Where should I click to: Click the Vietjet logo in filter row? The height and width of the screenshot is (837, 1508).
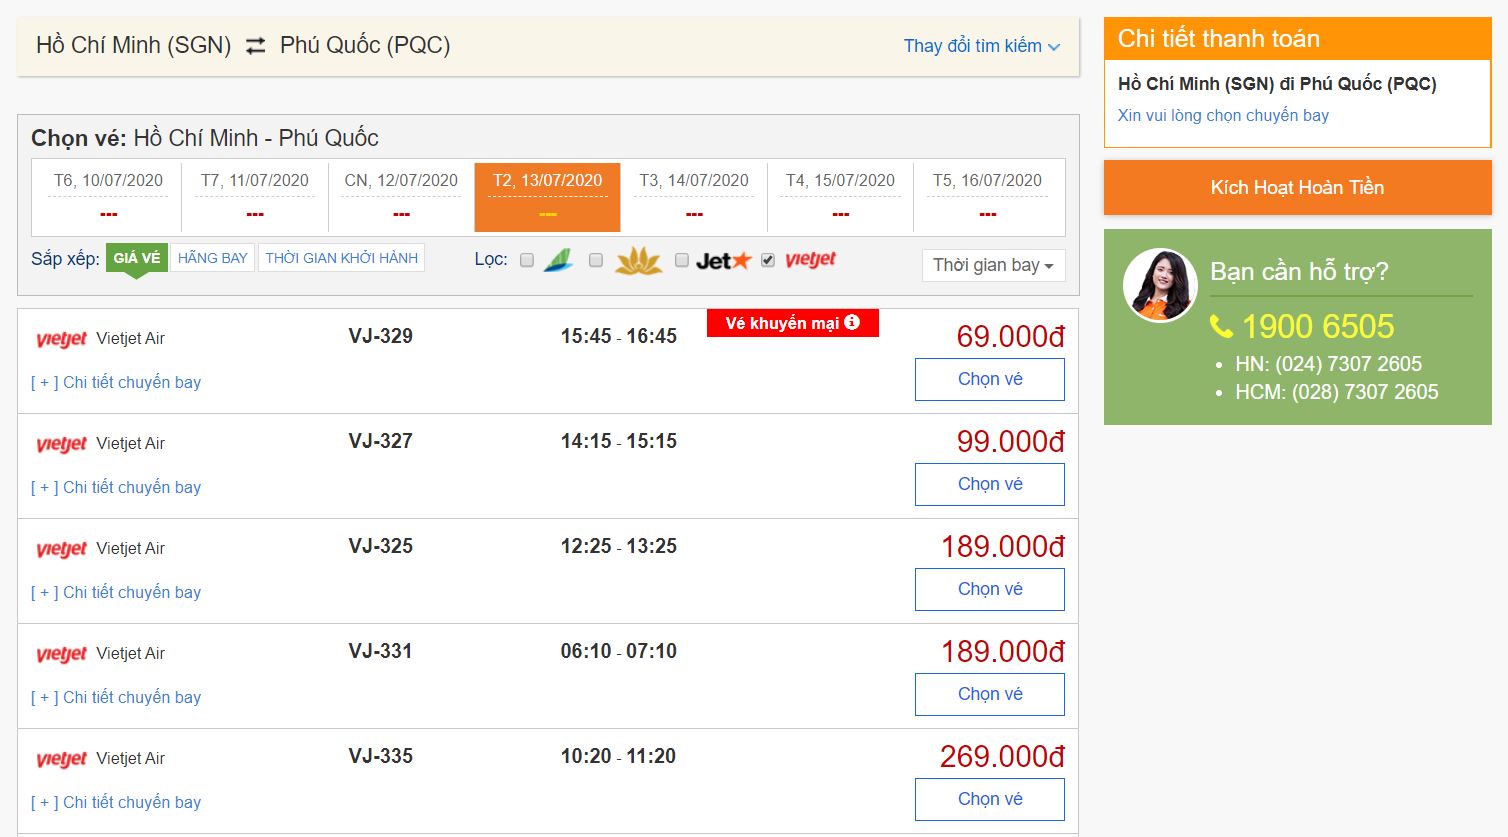(x=811, y=260)
